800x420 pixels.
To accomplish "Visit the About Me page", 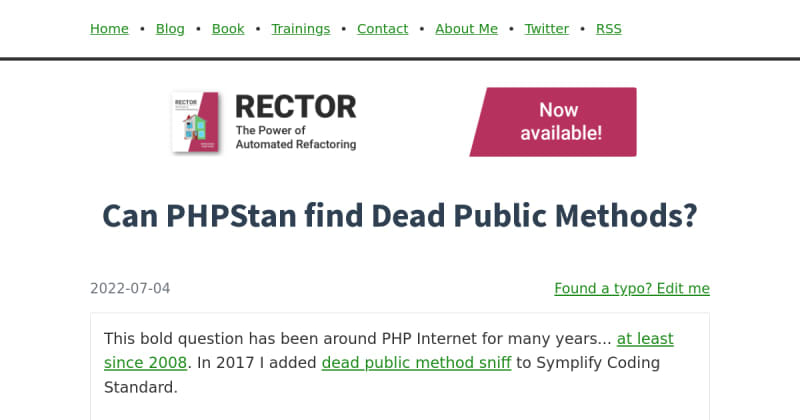I will [x=466, y=29].
